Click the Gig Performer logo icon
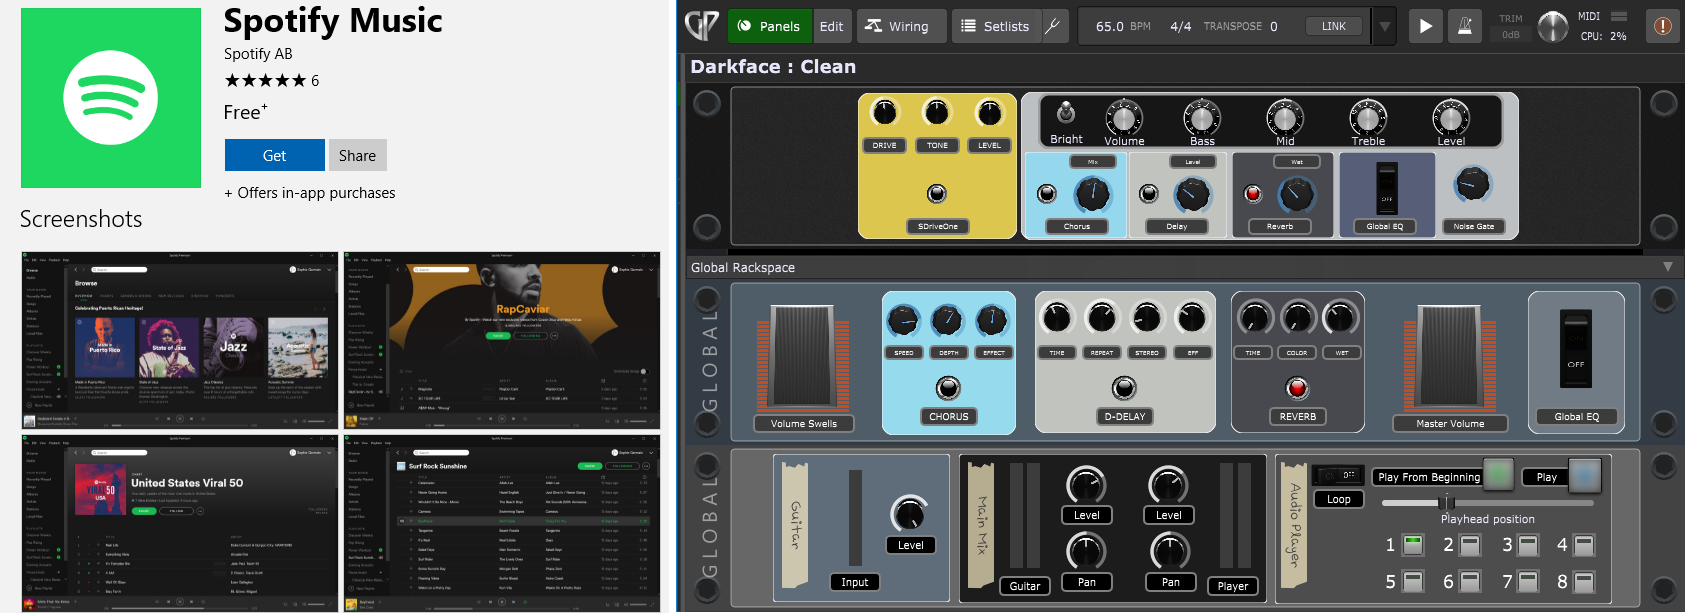Viewport: 1685px width, 613px height. point(702,26)
